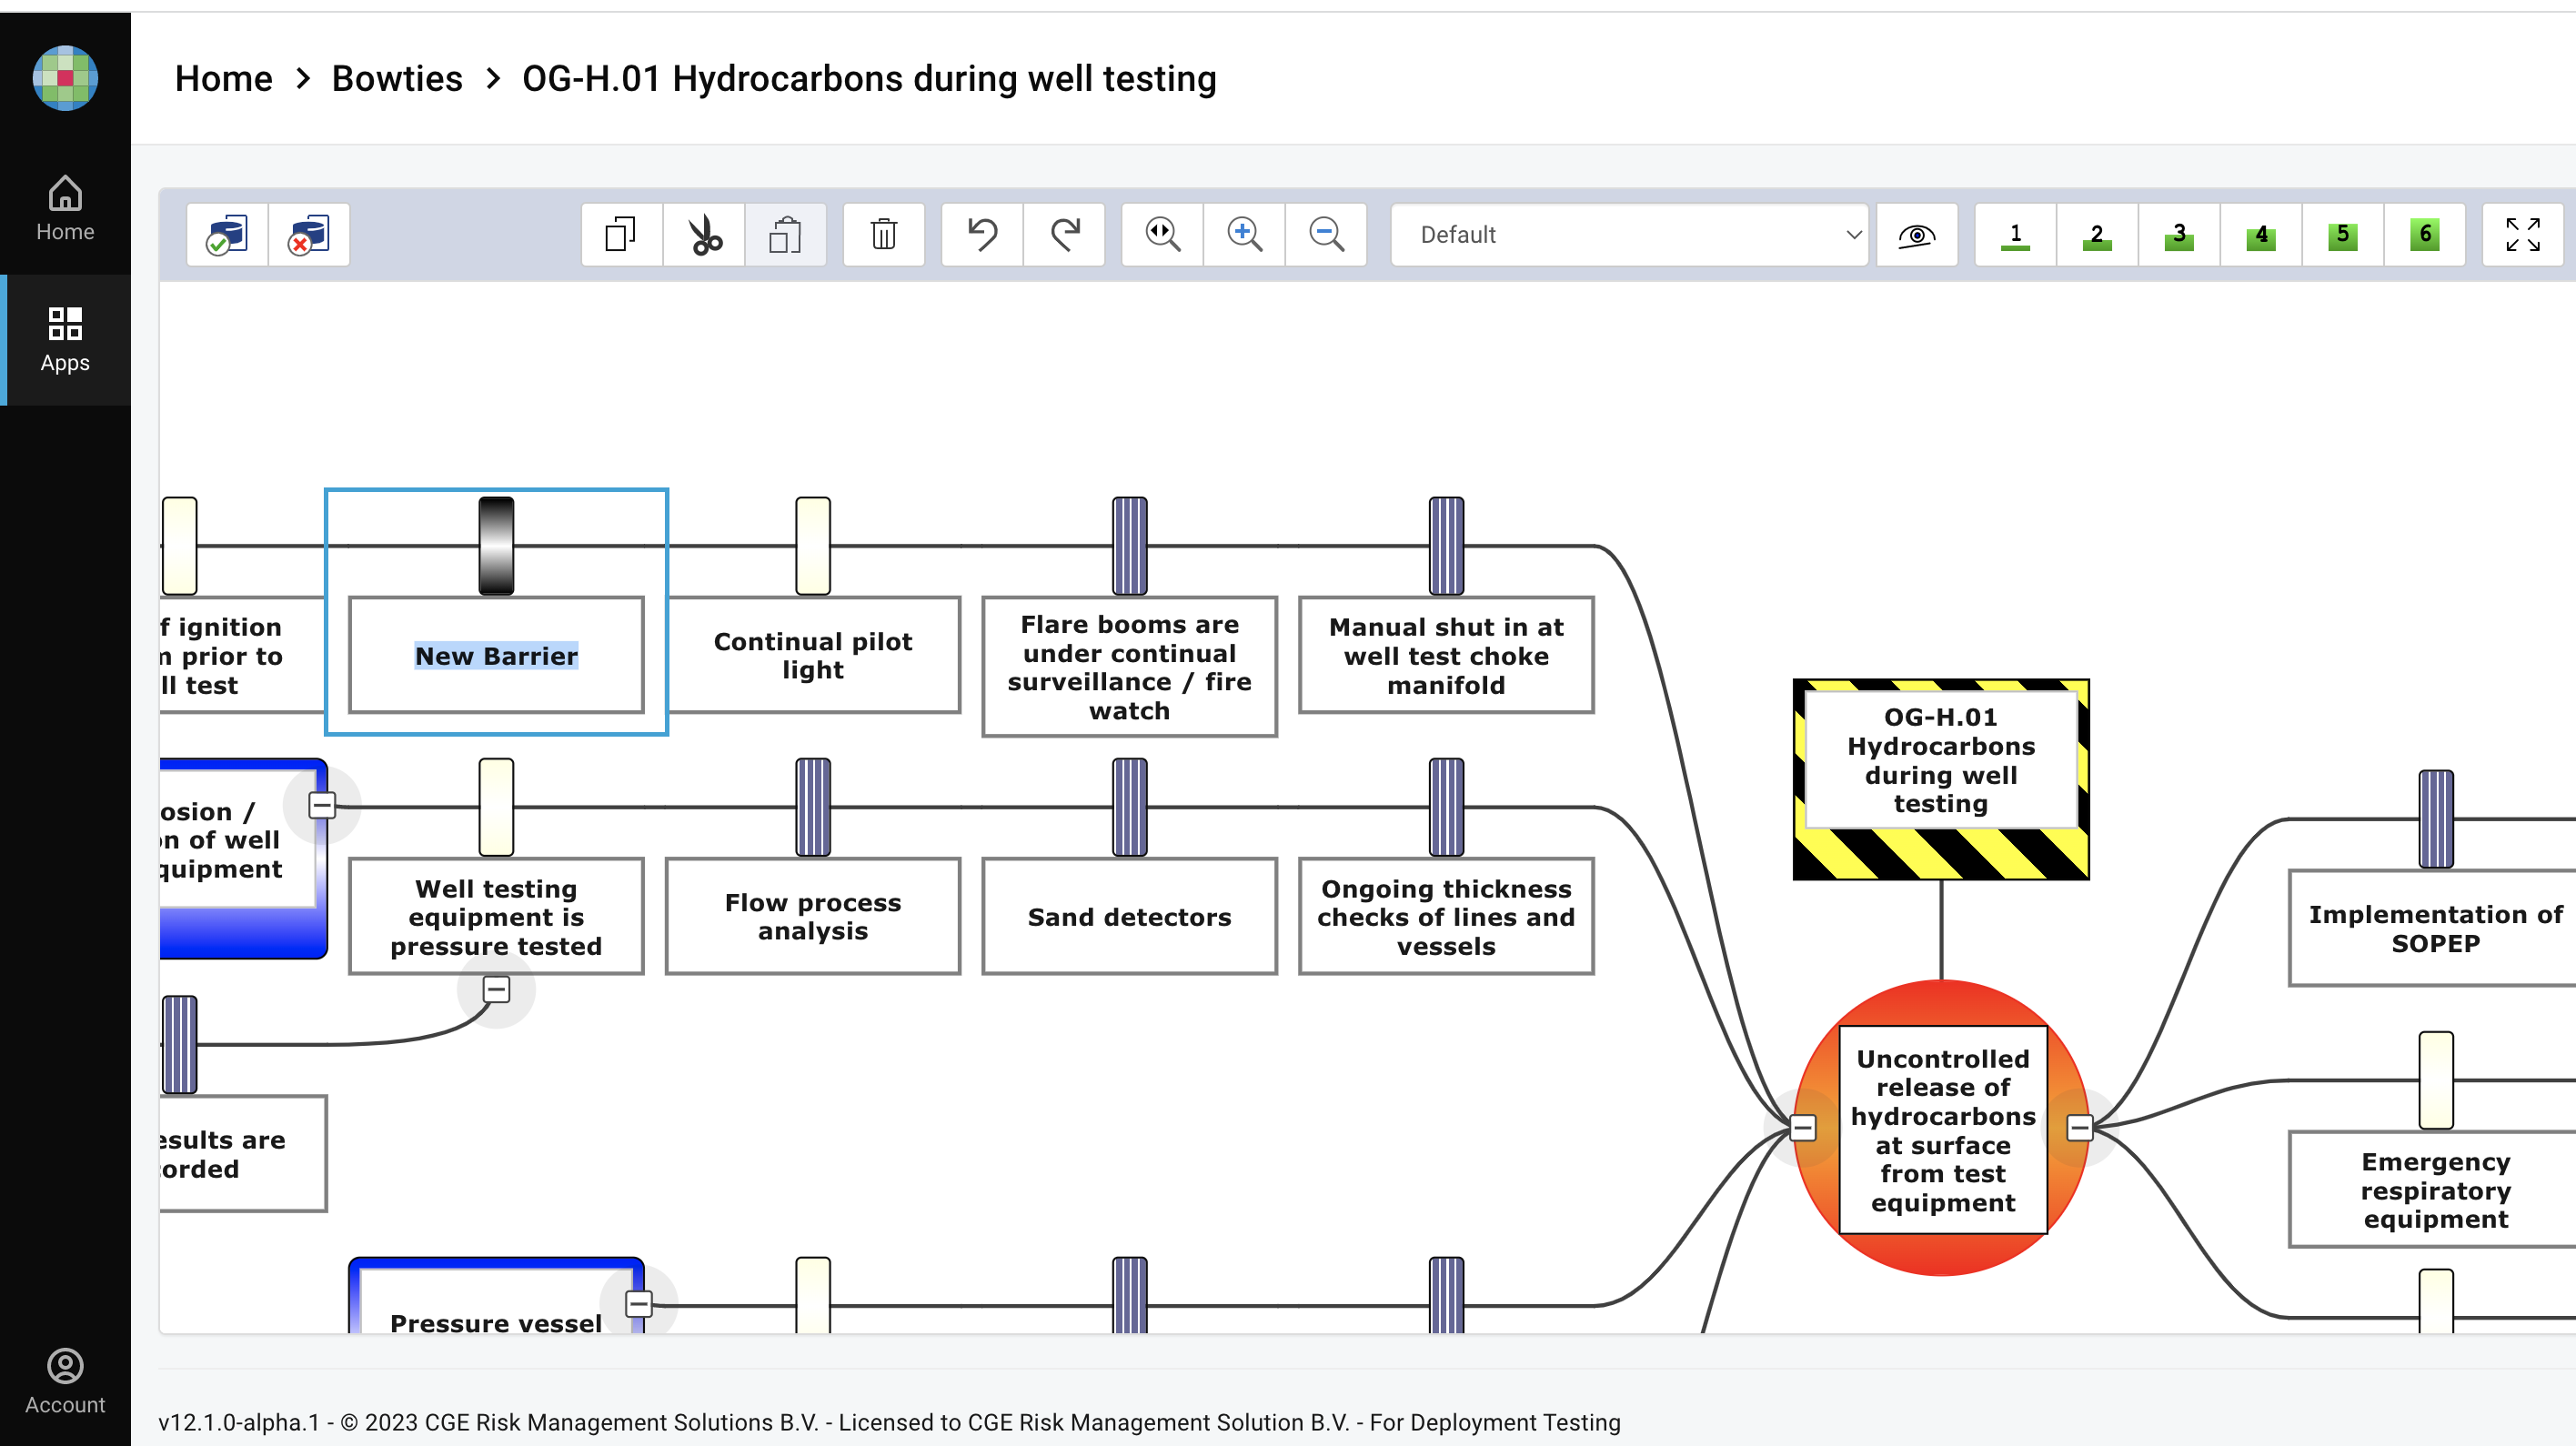Click the discard changes database icon
This screenshot has height=1446, width=2576.
(309, 235)
